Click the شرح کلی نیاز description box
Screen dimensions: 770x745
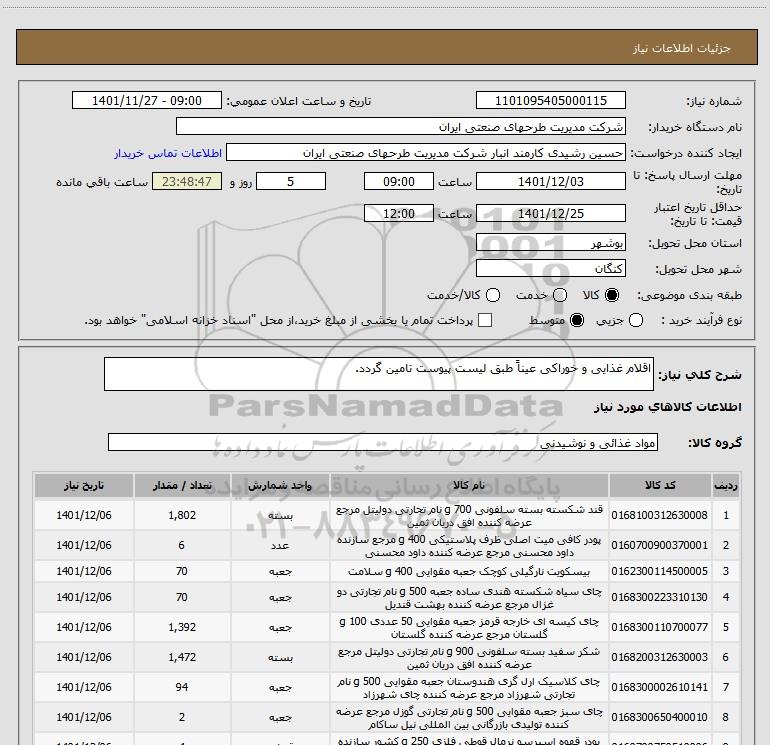(x=379, y=374)
